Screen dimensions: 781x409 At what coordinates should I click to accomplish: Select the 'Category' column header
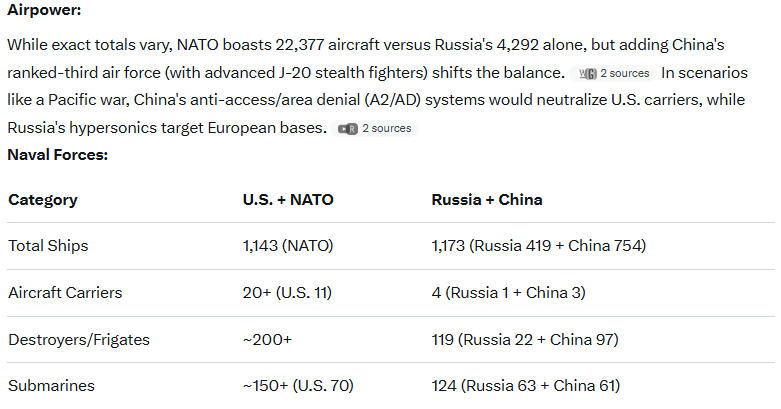pyautogui.click(x=43, y=200)
